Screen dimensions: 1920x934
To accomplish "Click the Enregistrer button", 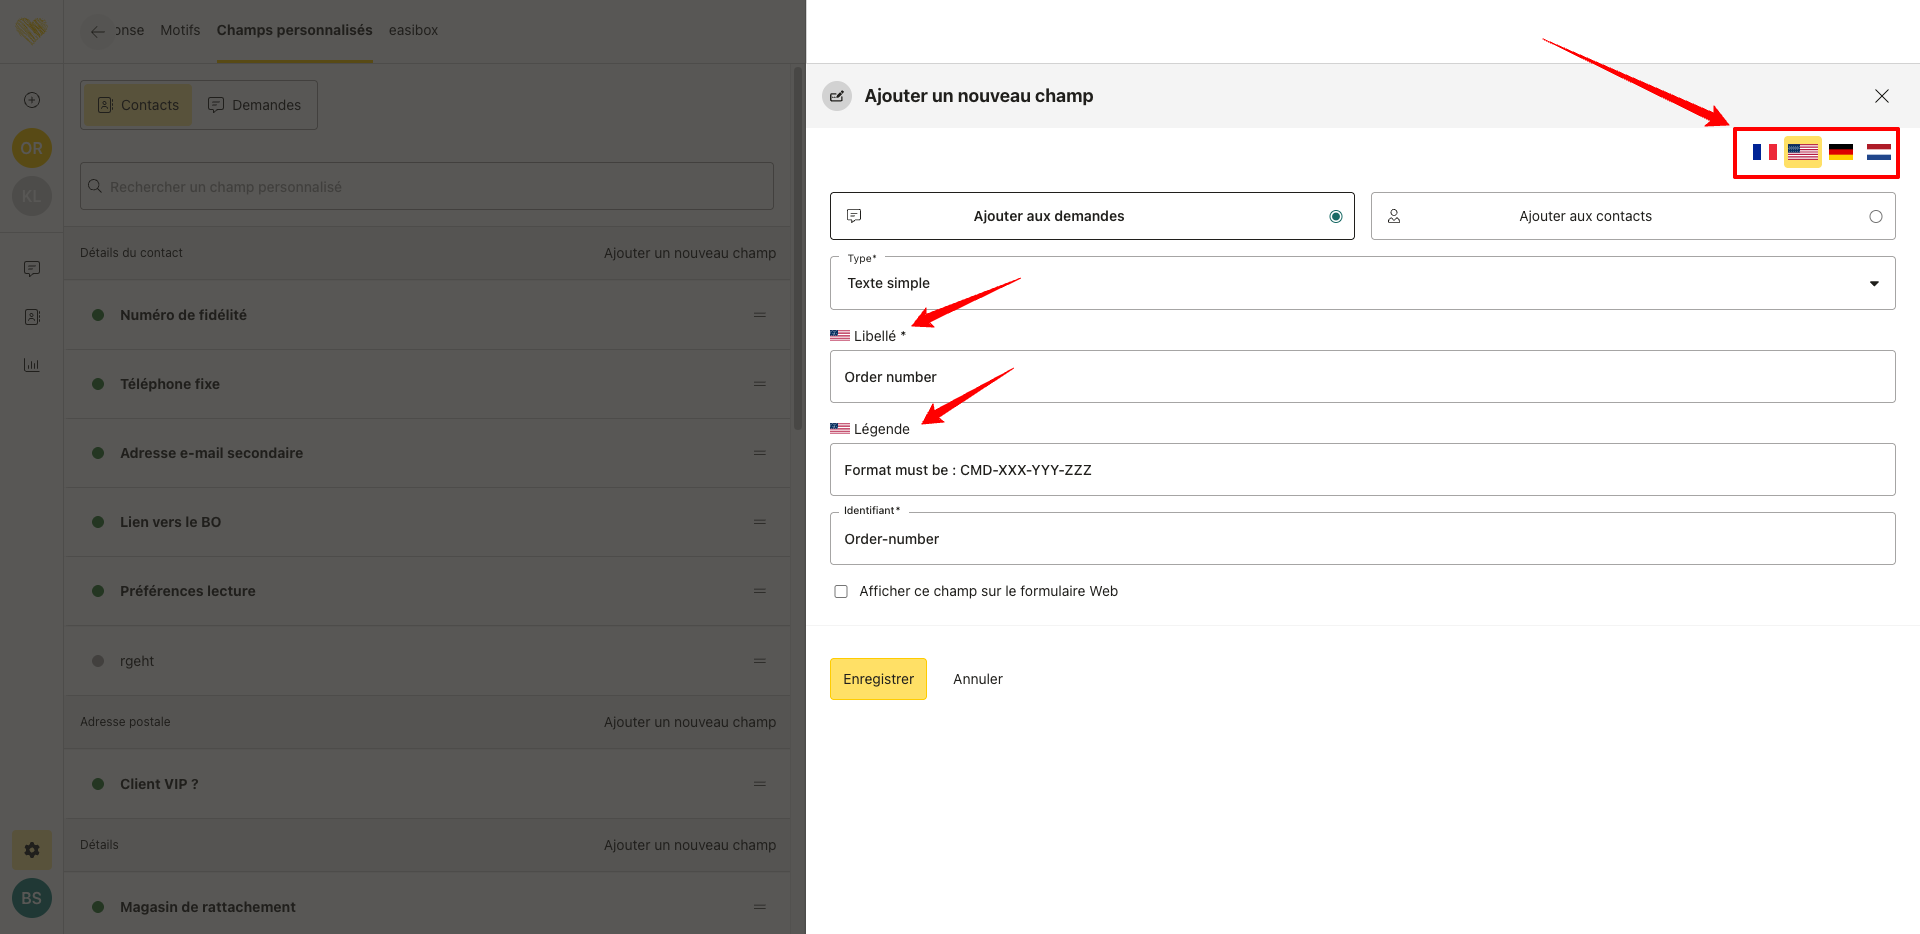I will (x=878, y=679).
